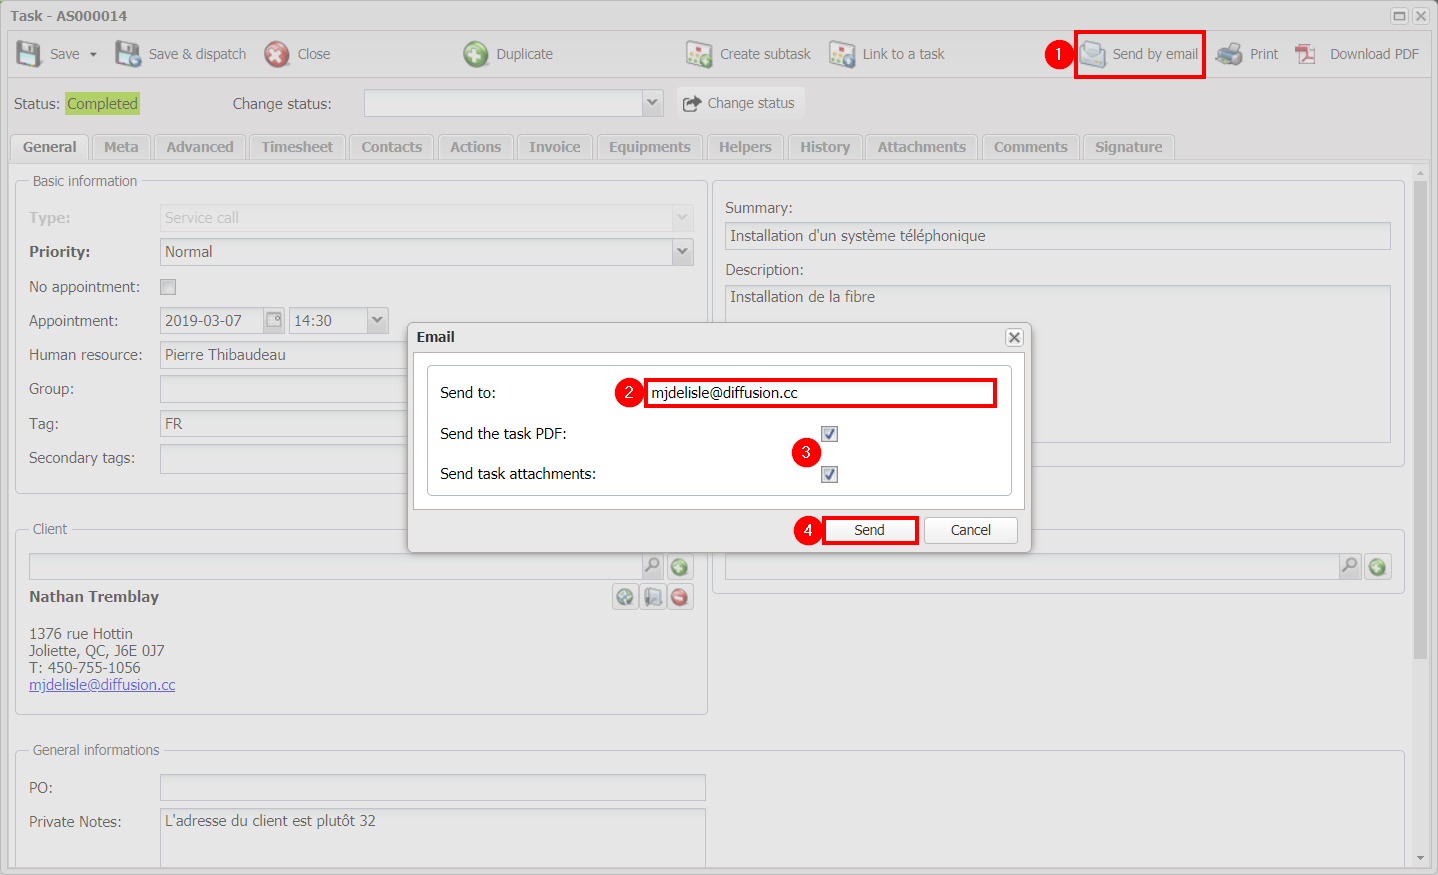The width and height of the screenshot is (1438, 875).
Task: Click the Print printer icon
Action: [1229, 54]
